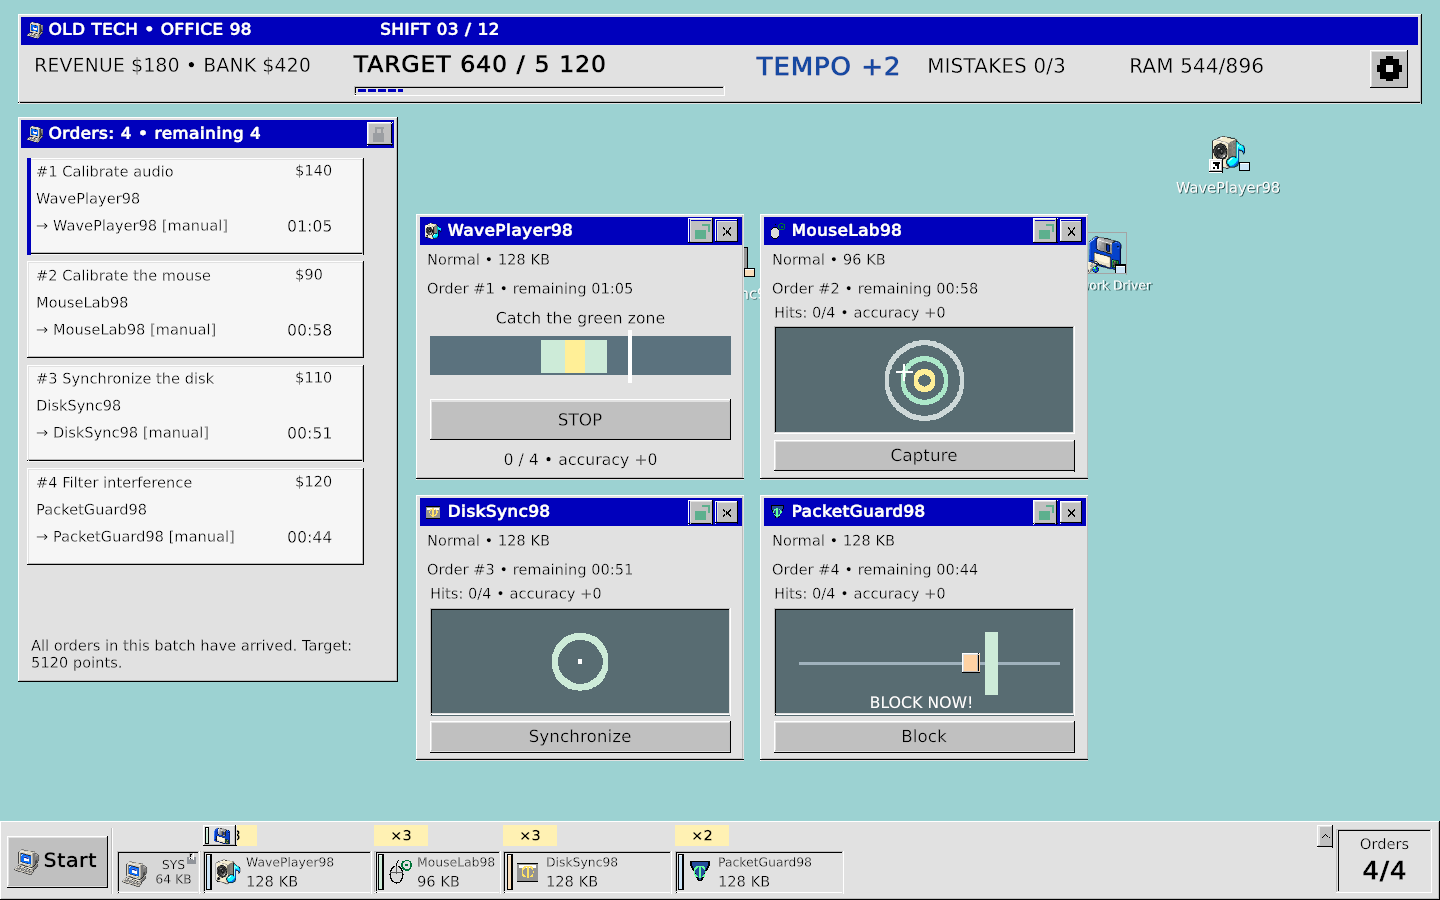1440x900 pixels.
Task: Open the Start menu
Action: [58, 861]
